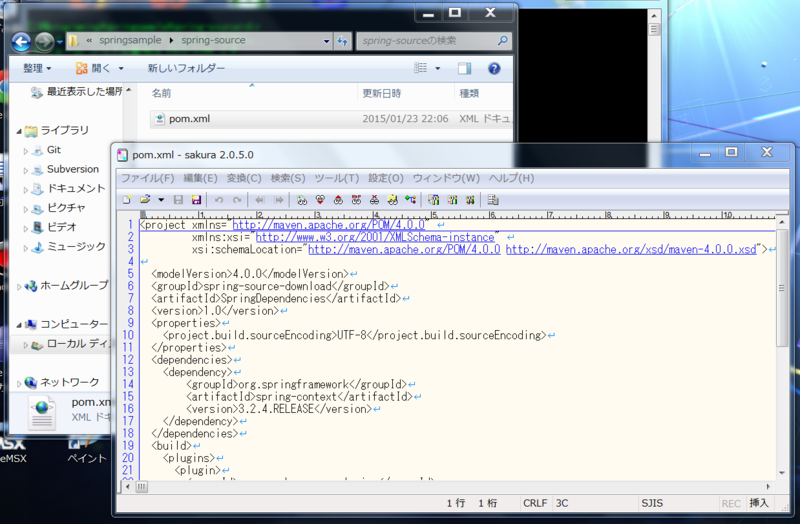Viewport: 800px width, 524px height.
Task: Click the sakura vertical scrollbar thumb
Action: 782,288
